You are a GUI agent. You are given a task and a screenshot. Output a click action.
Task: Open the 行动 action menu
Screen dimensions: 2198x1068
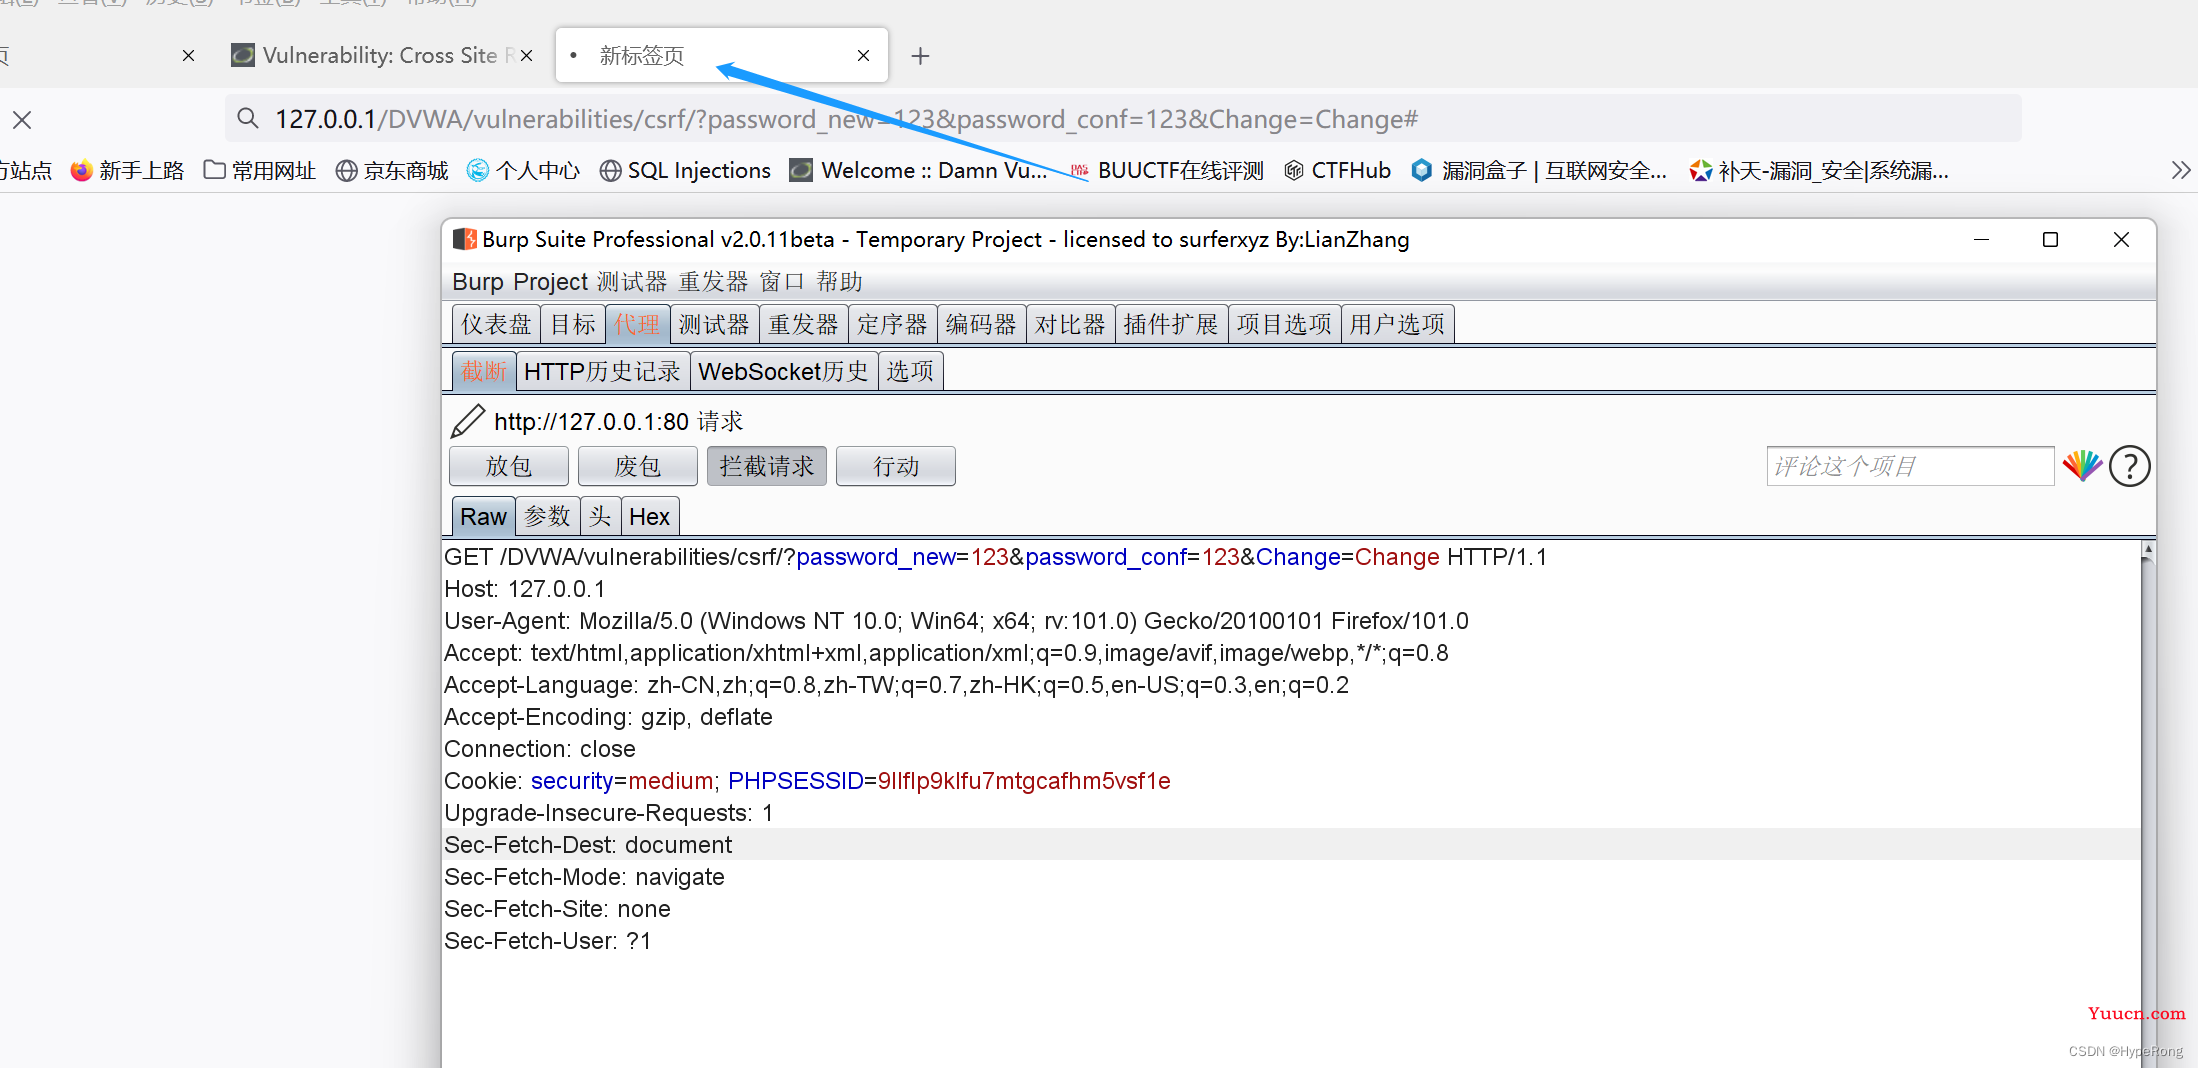896,466
